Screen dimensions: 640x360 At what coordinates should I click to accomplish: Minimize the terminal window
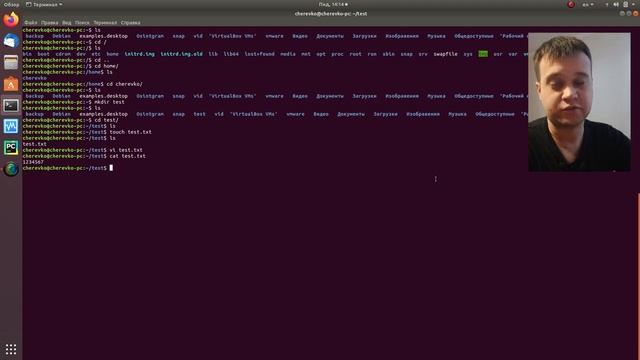pos(622,13)
